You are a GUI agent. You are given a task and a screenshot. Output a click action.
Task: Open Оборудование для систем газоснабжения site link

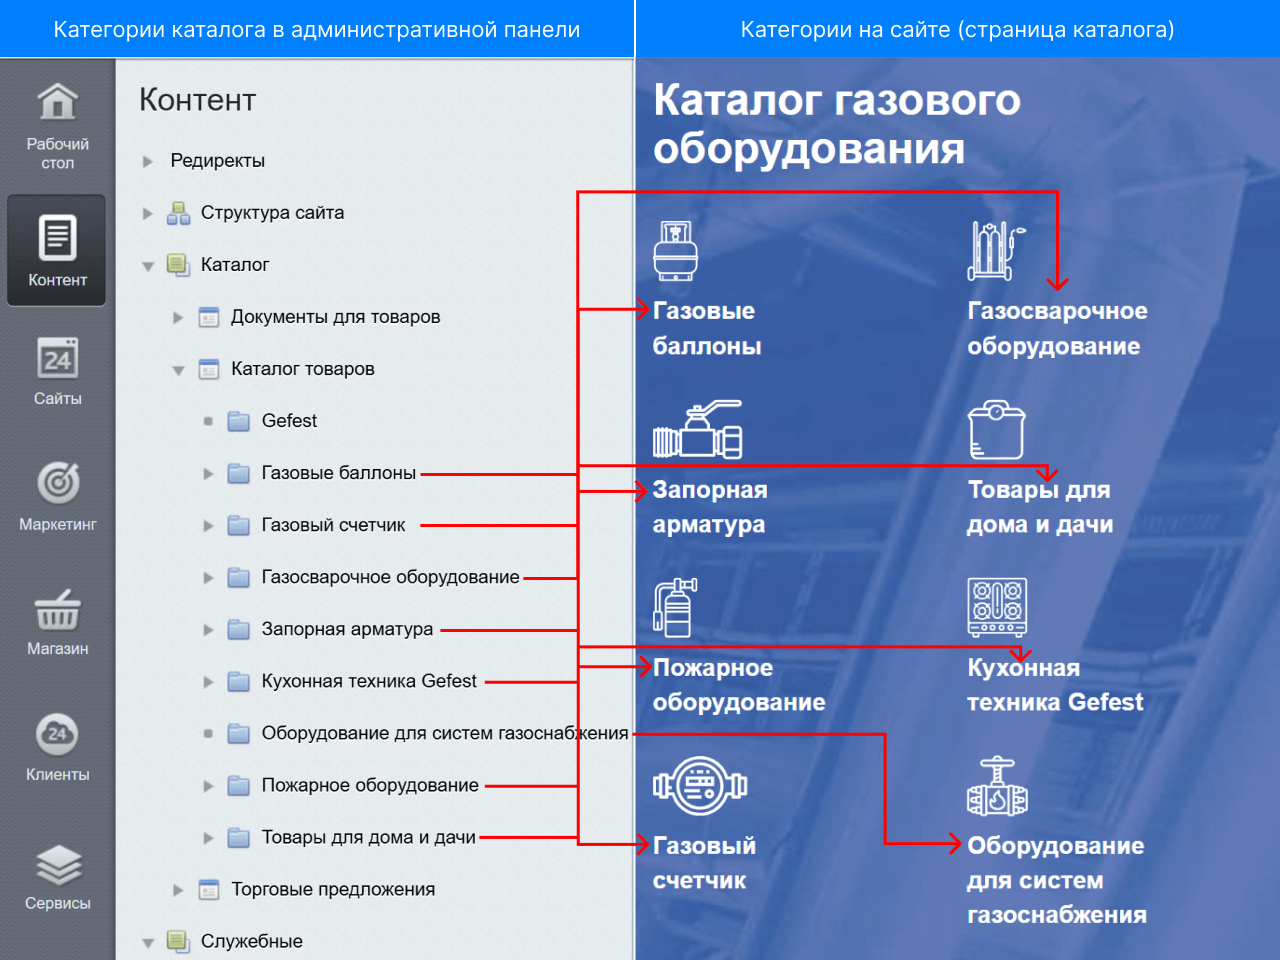tap(1057, 880)
